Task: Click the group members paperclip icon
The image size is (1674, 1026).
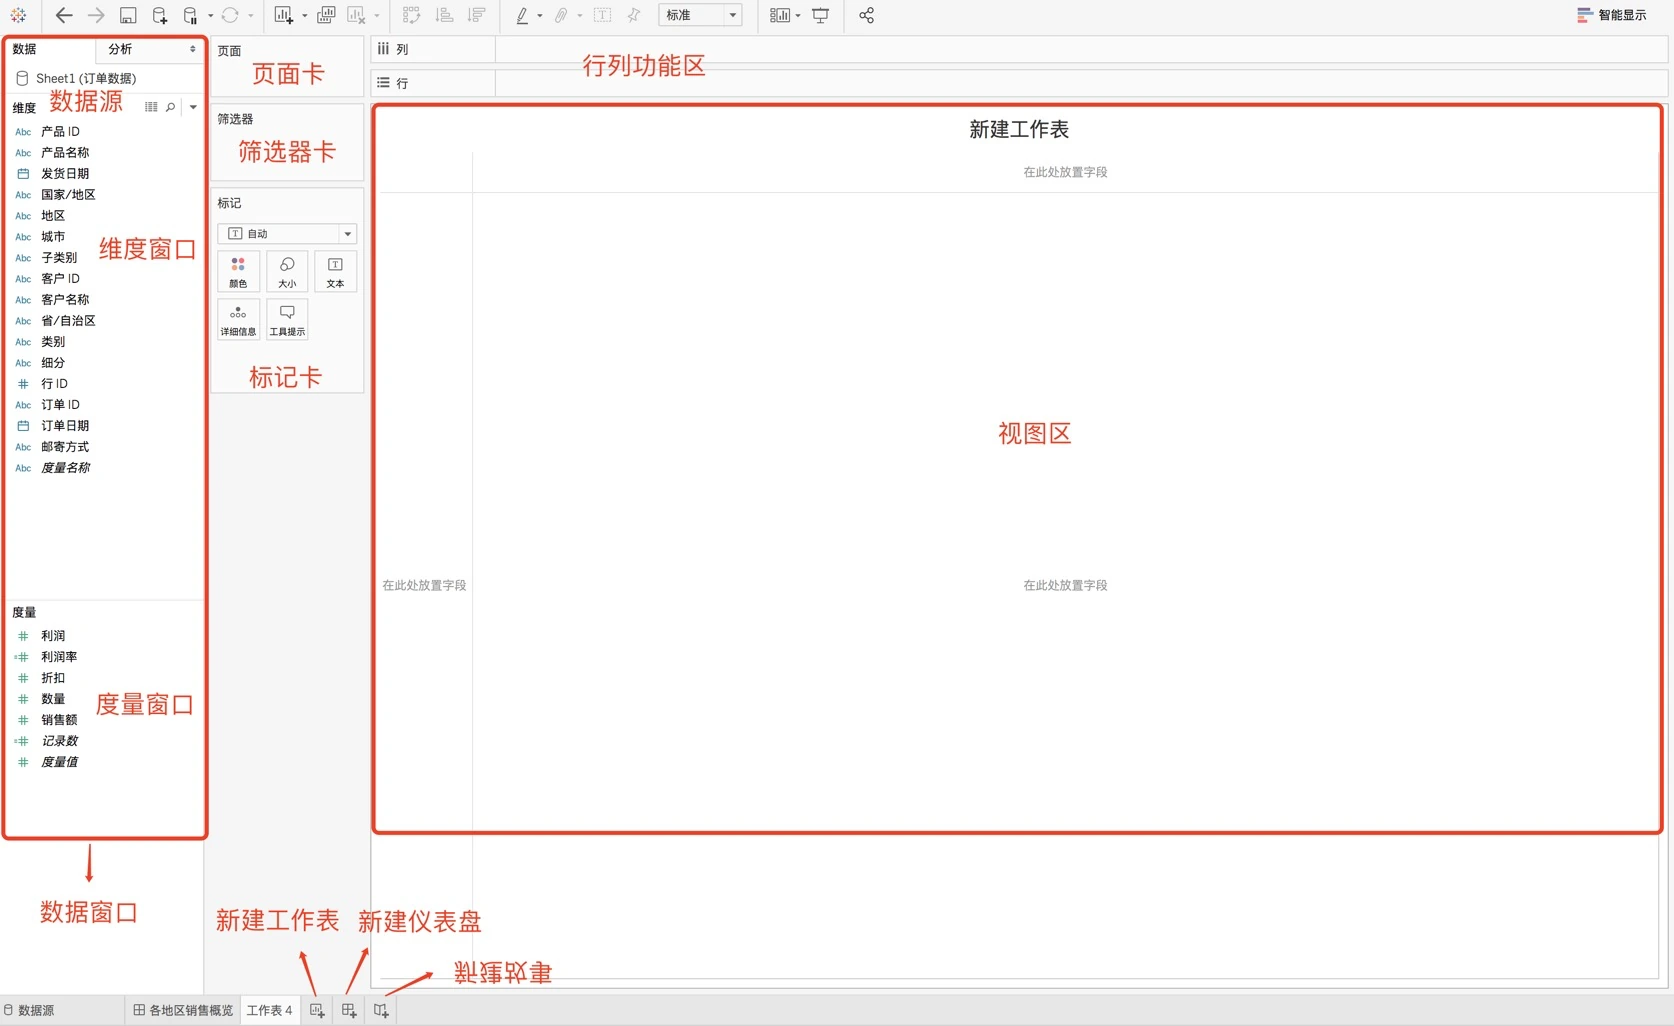Action: pos(561,15)
